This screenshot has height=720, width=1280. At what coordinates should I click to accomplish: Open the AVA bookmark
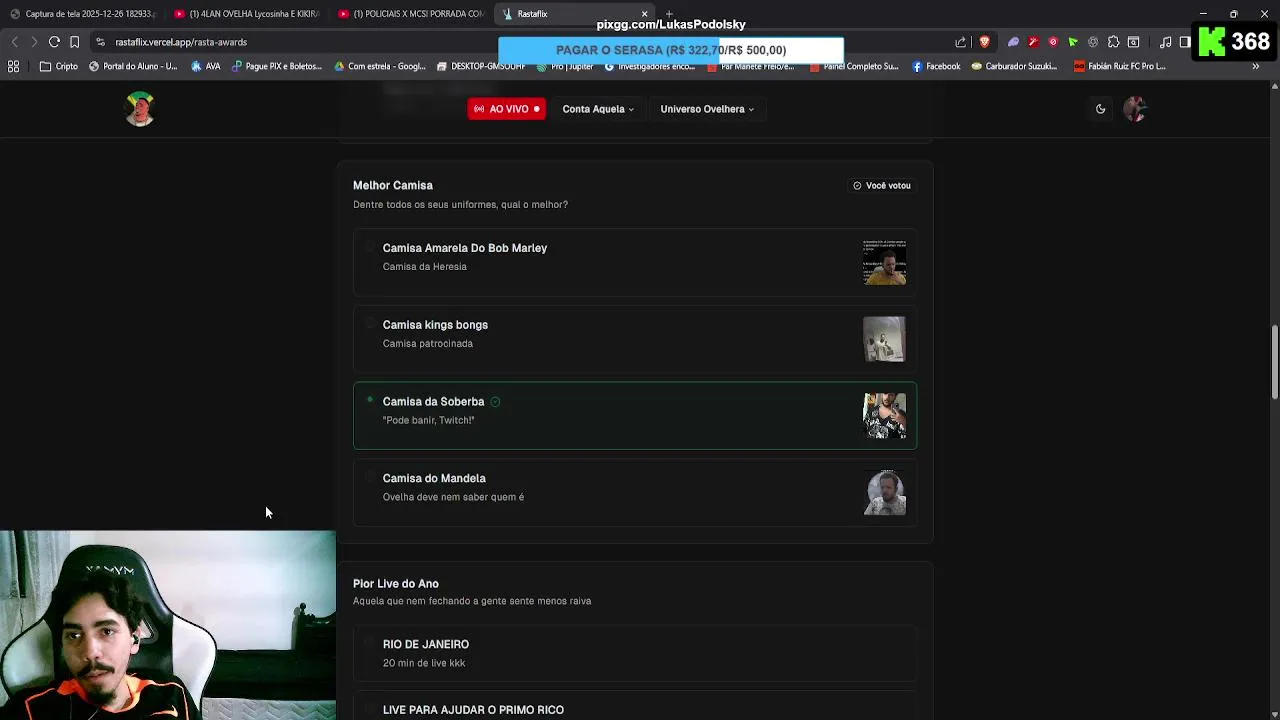click(x=206, y=66)
